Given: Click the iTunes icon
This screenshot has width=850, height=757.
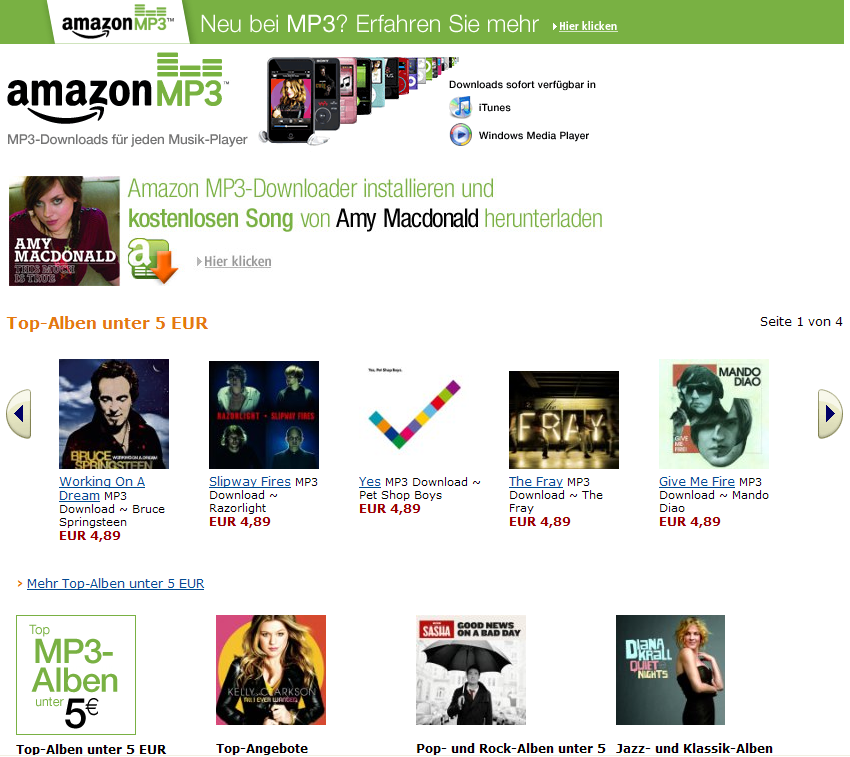Looking at the screenshot, I should [461, 107].
